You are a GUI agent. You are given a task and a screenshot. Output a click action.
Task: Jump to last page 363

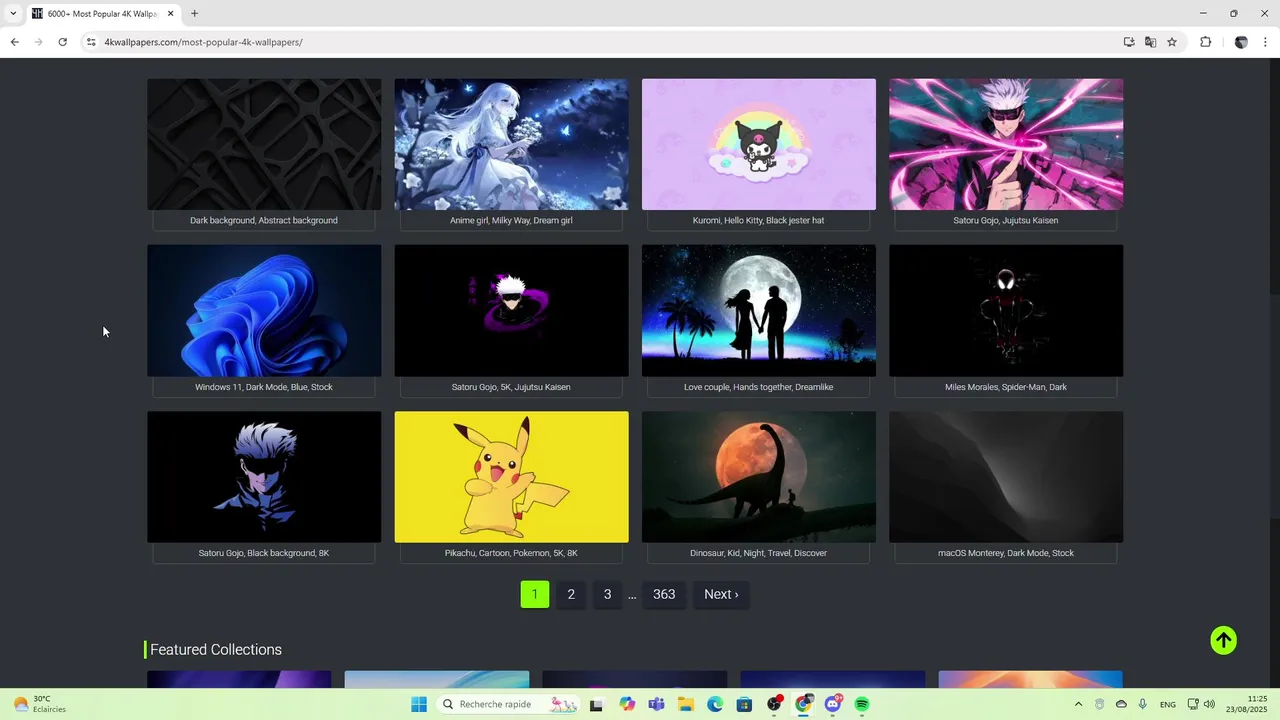click(664, 594)
